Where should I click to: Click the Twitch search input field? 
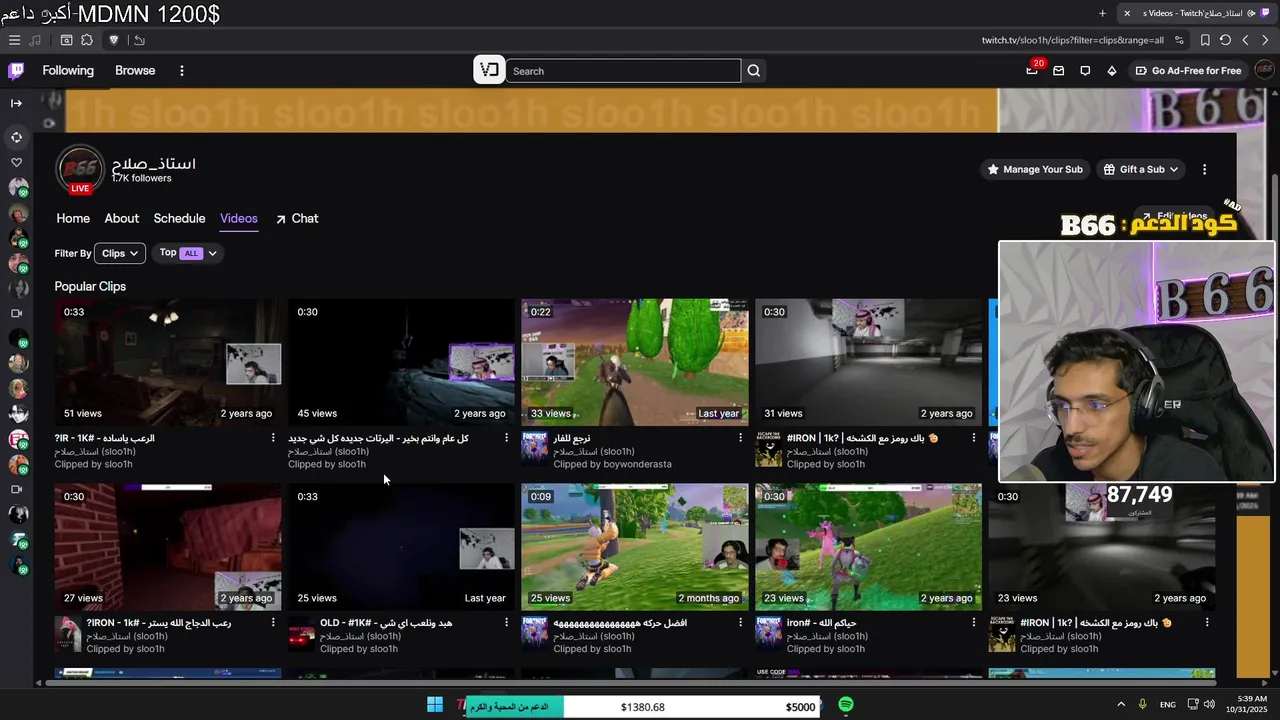pos(623,71)
